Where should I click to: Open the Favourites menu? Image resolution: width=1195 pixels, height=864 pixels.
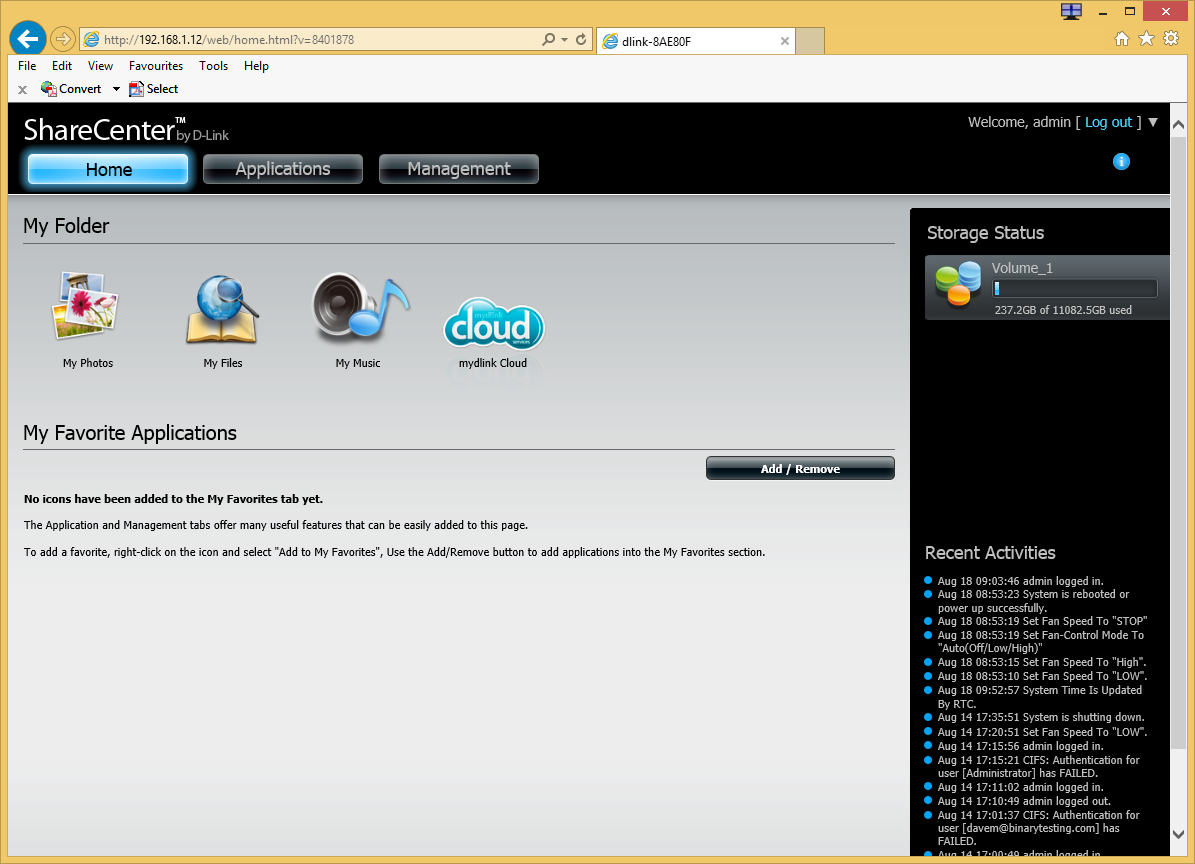click(x=155, y=66)
